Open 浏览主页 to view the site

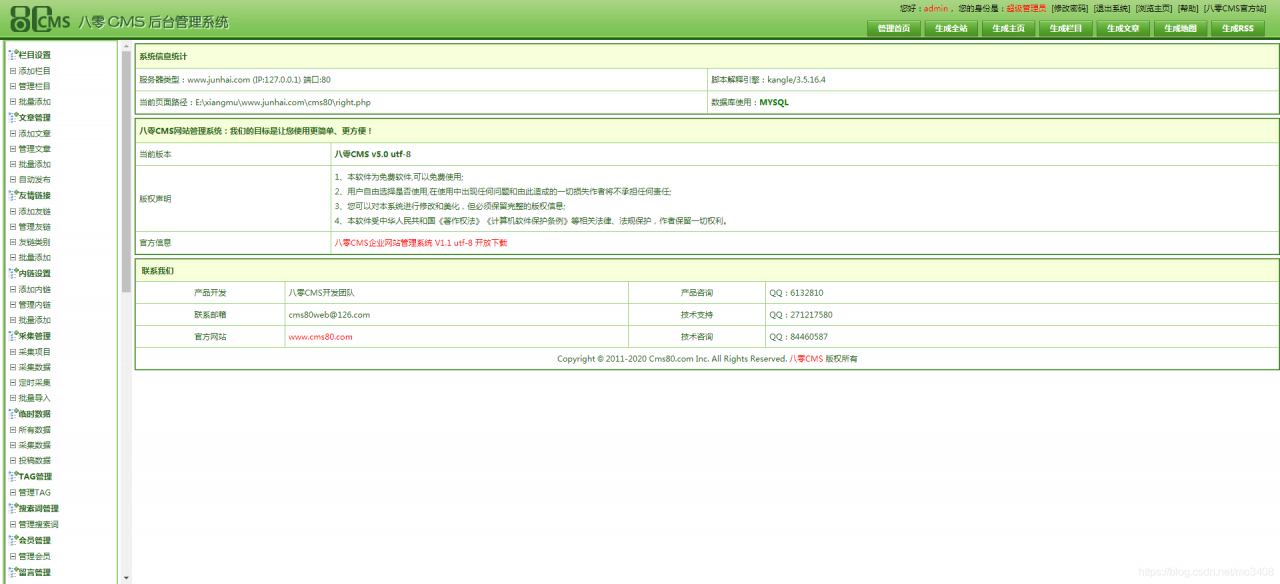[1154, 8]
